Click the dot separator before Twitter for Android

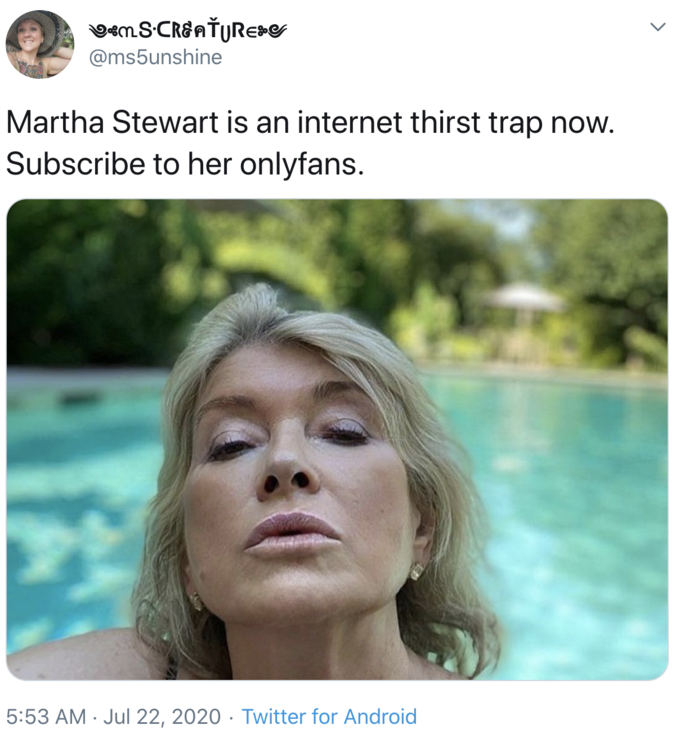pyautogui.click(x=231, y=717)
